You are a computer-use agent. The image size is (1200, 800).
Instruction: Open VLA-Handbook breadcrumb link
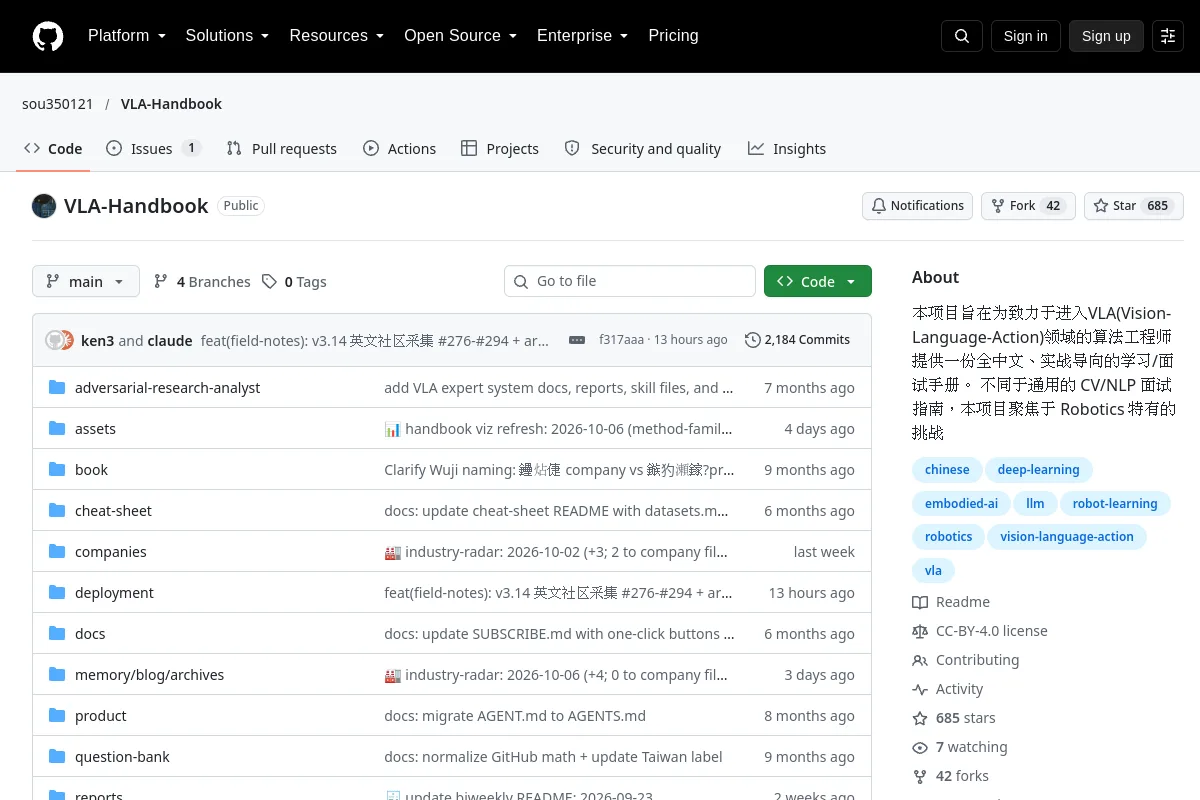tap(171, 104)
